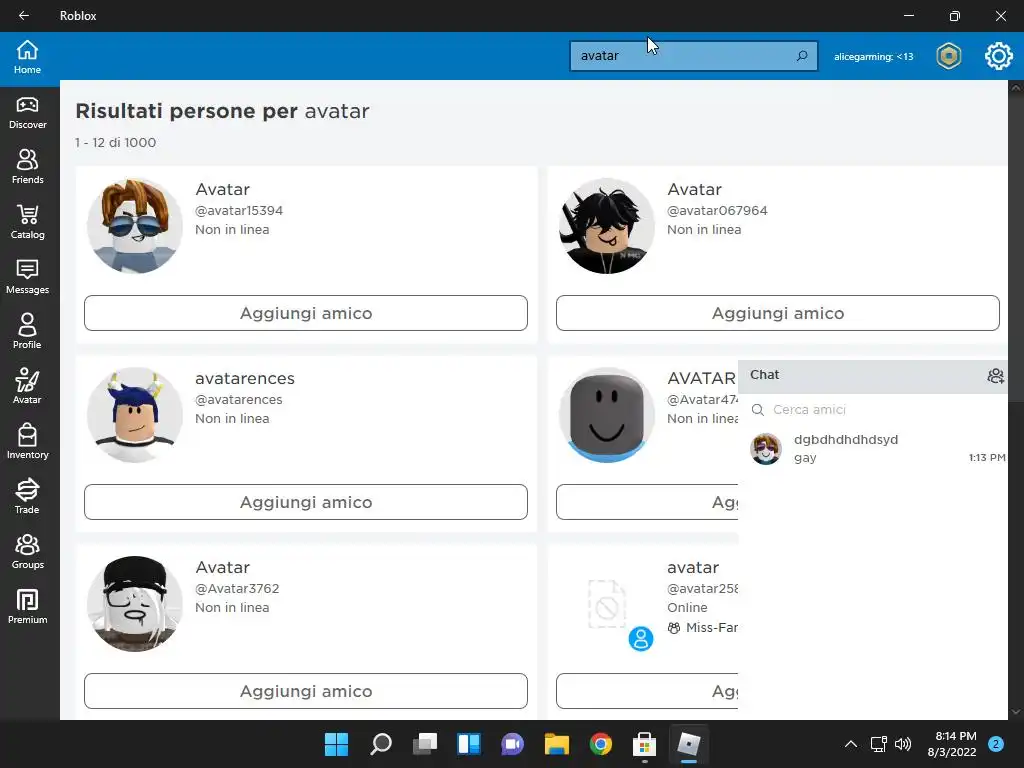Add avatar067964 as a friend
The width and height of the screenshot is (1024, 768).
click(778, 313)
